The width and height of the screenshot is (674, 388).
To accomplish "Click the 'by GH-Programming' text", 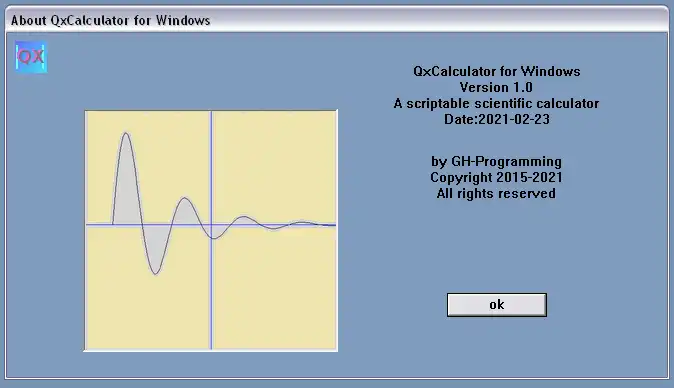I will (x=496, y=161).
